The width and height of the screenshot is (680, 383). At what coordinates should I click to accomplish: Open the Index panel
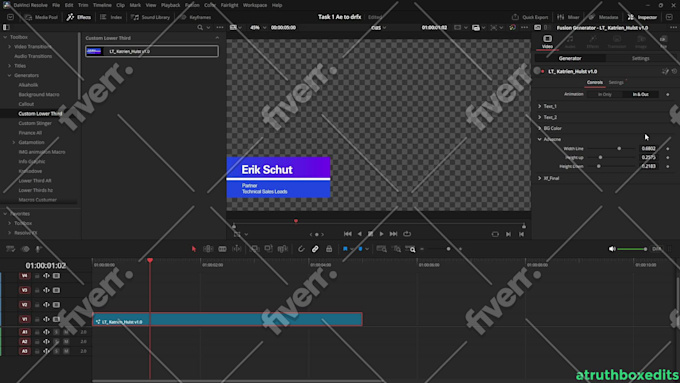coord(111,17)
